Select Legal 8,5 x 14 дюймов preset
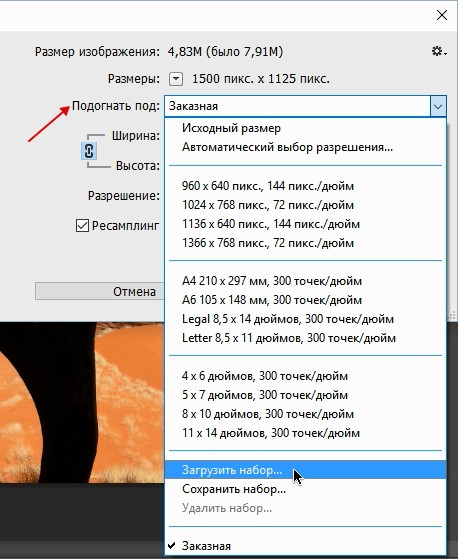This screenshot has height=559, width=458. [x=305, y=319]
